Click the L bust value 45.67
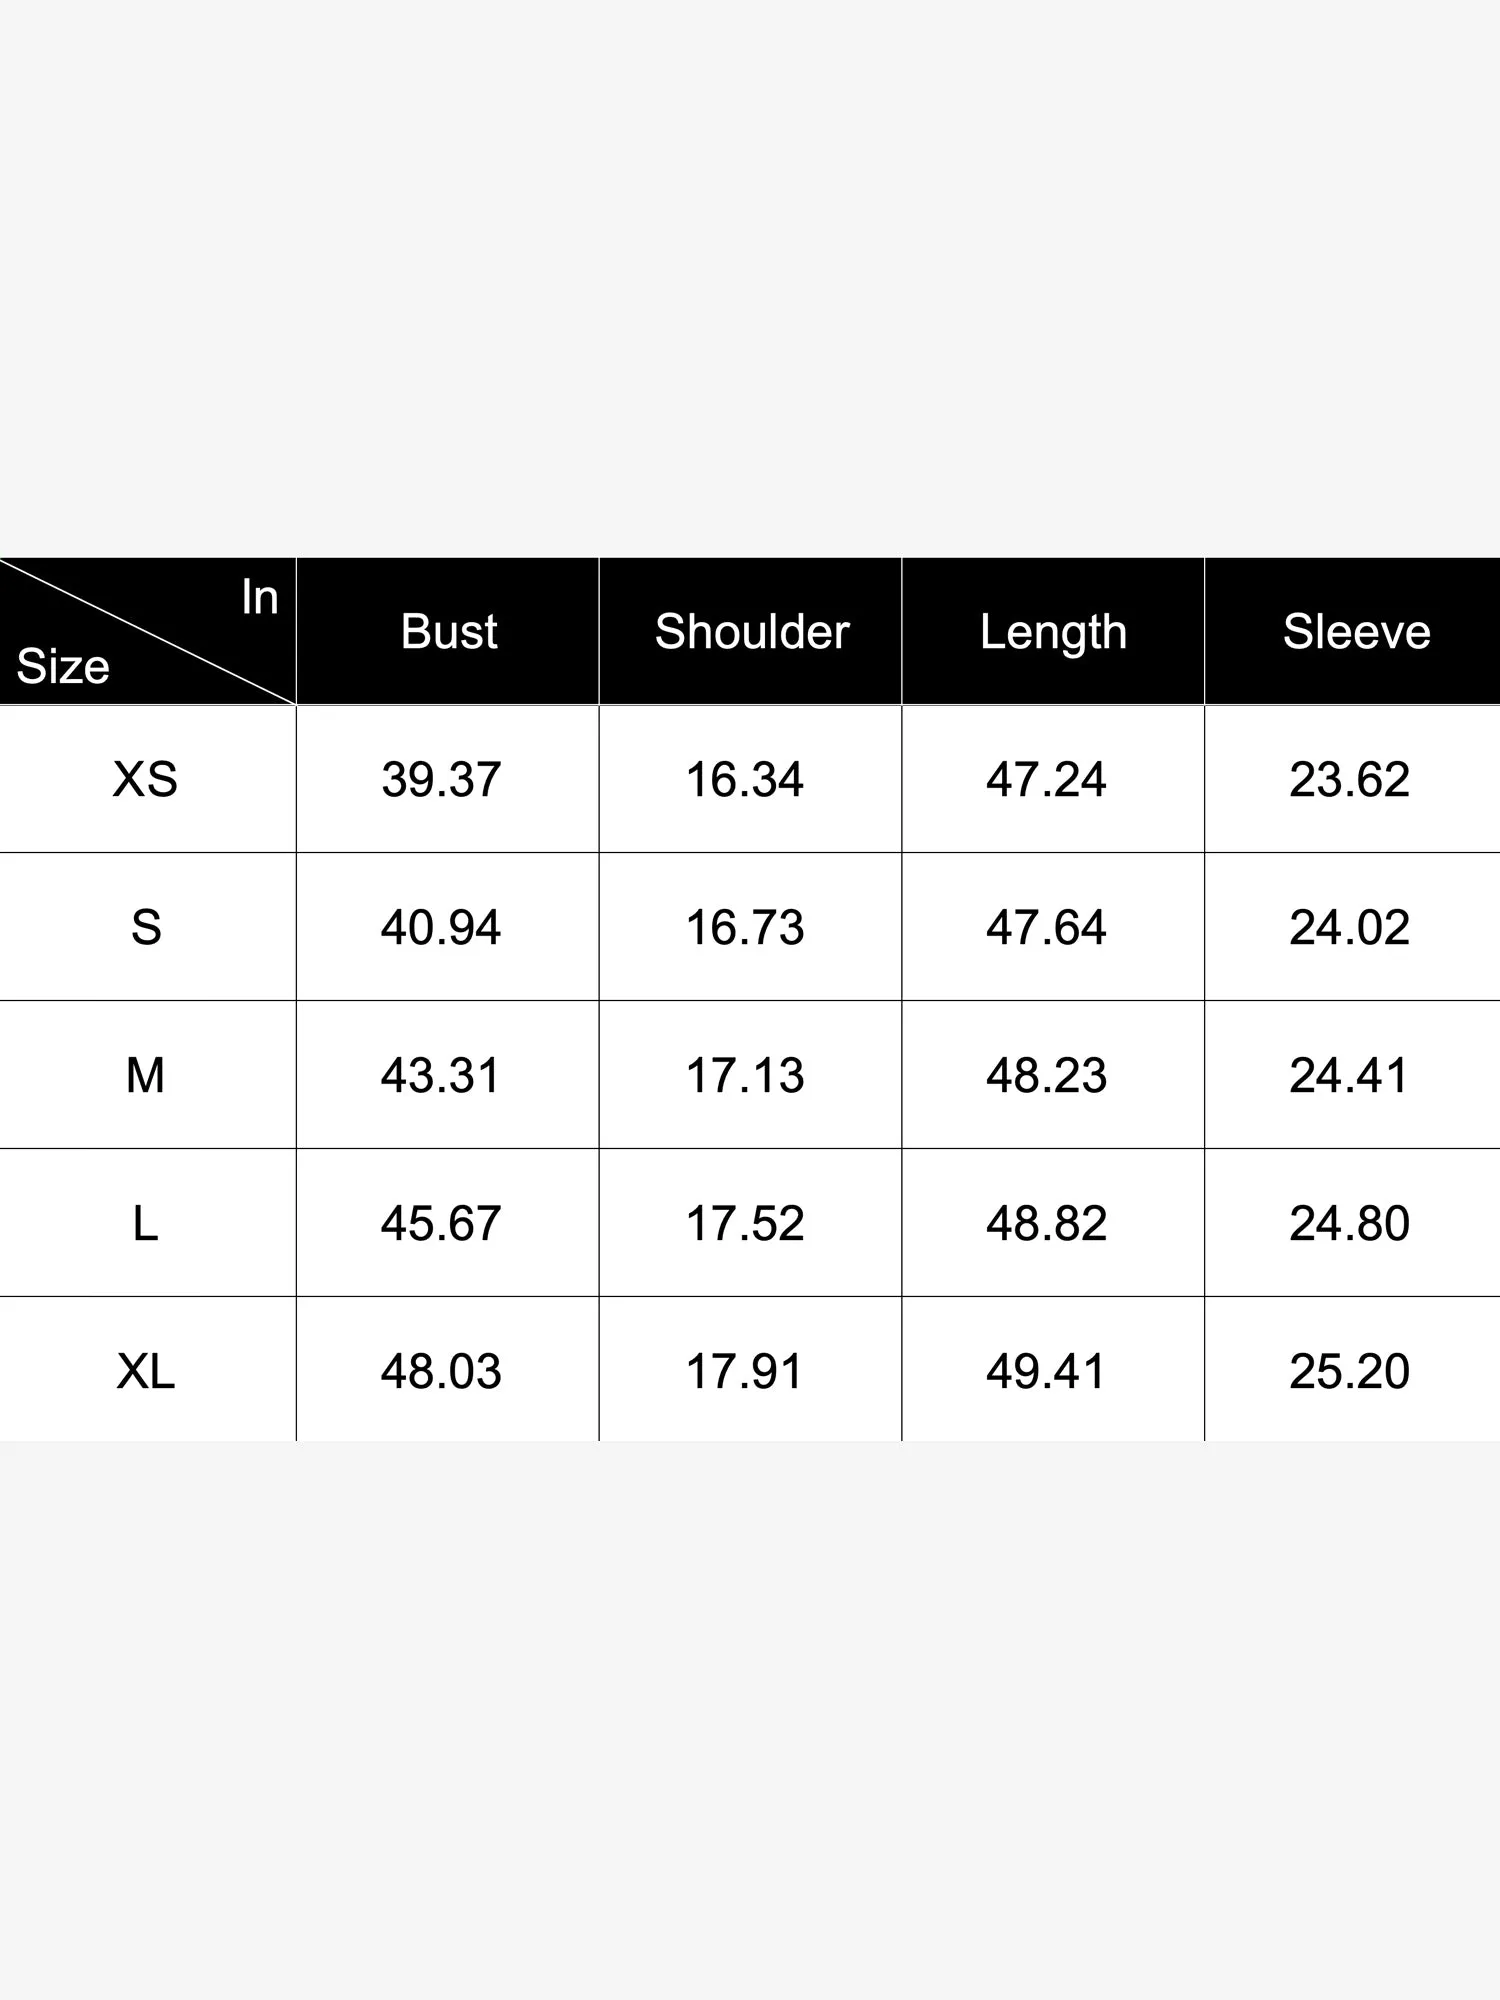 [x=441, y=1223]
